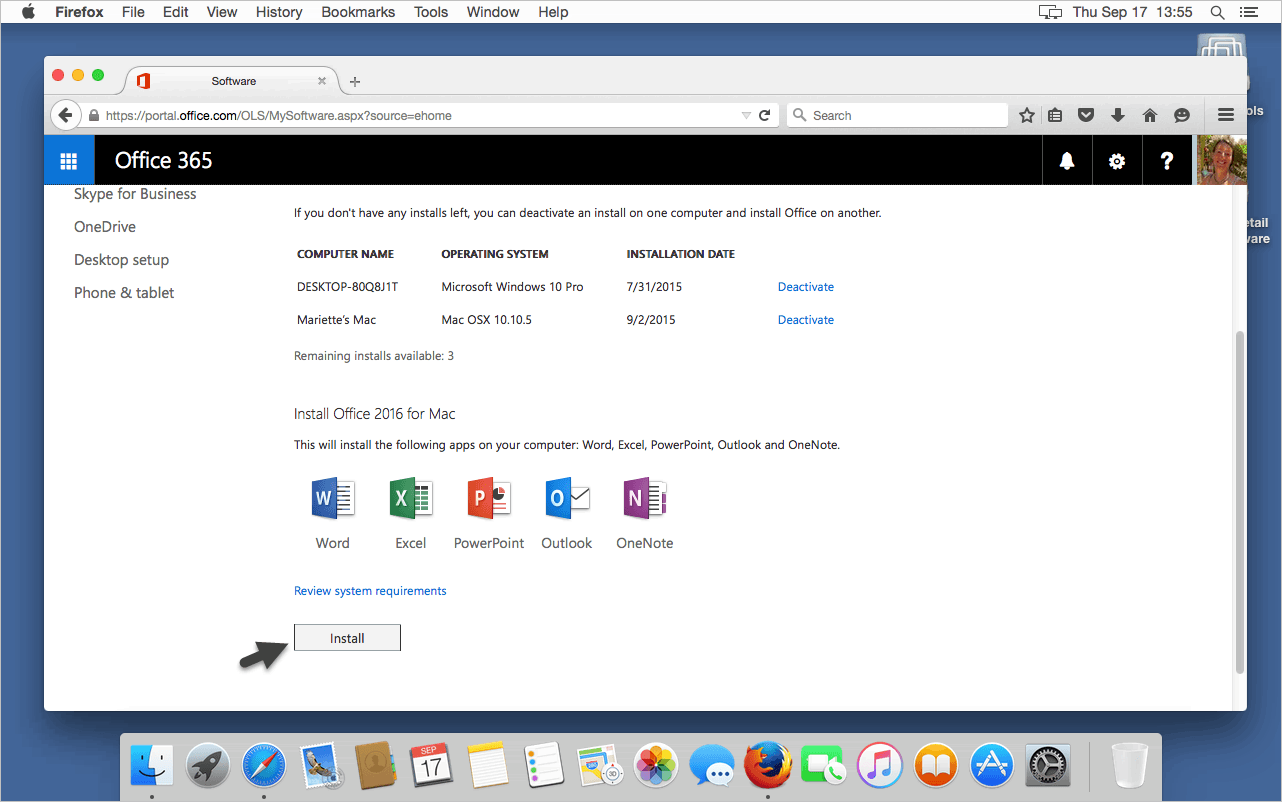
Task: Deactivate the Mariette's Mac install
Action: click(806, 320)
